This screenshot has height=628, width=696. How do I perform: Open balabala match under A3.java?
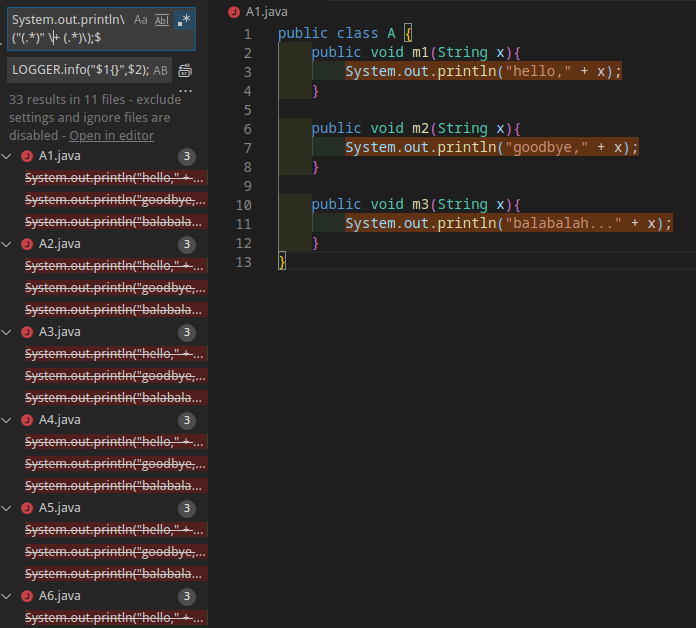116,398
